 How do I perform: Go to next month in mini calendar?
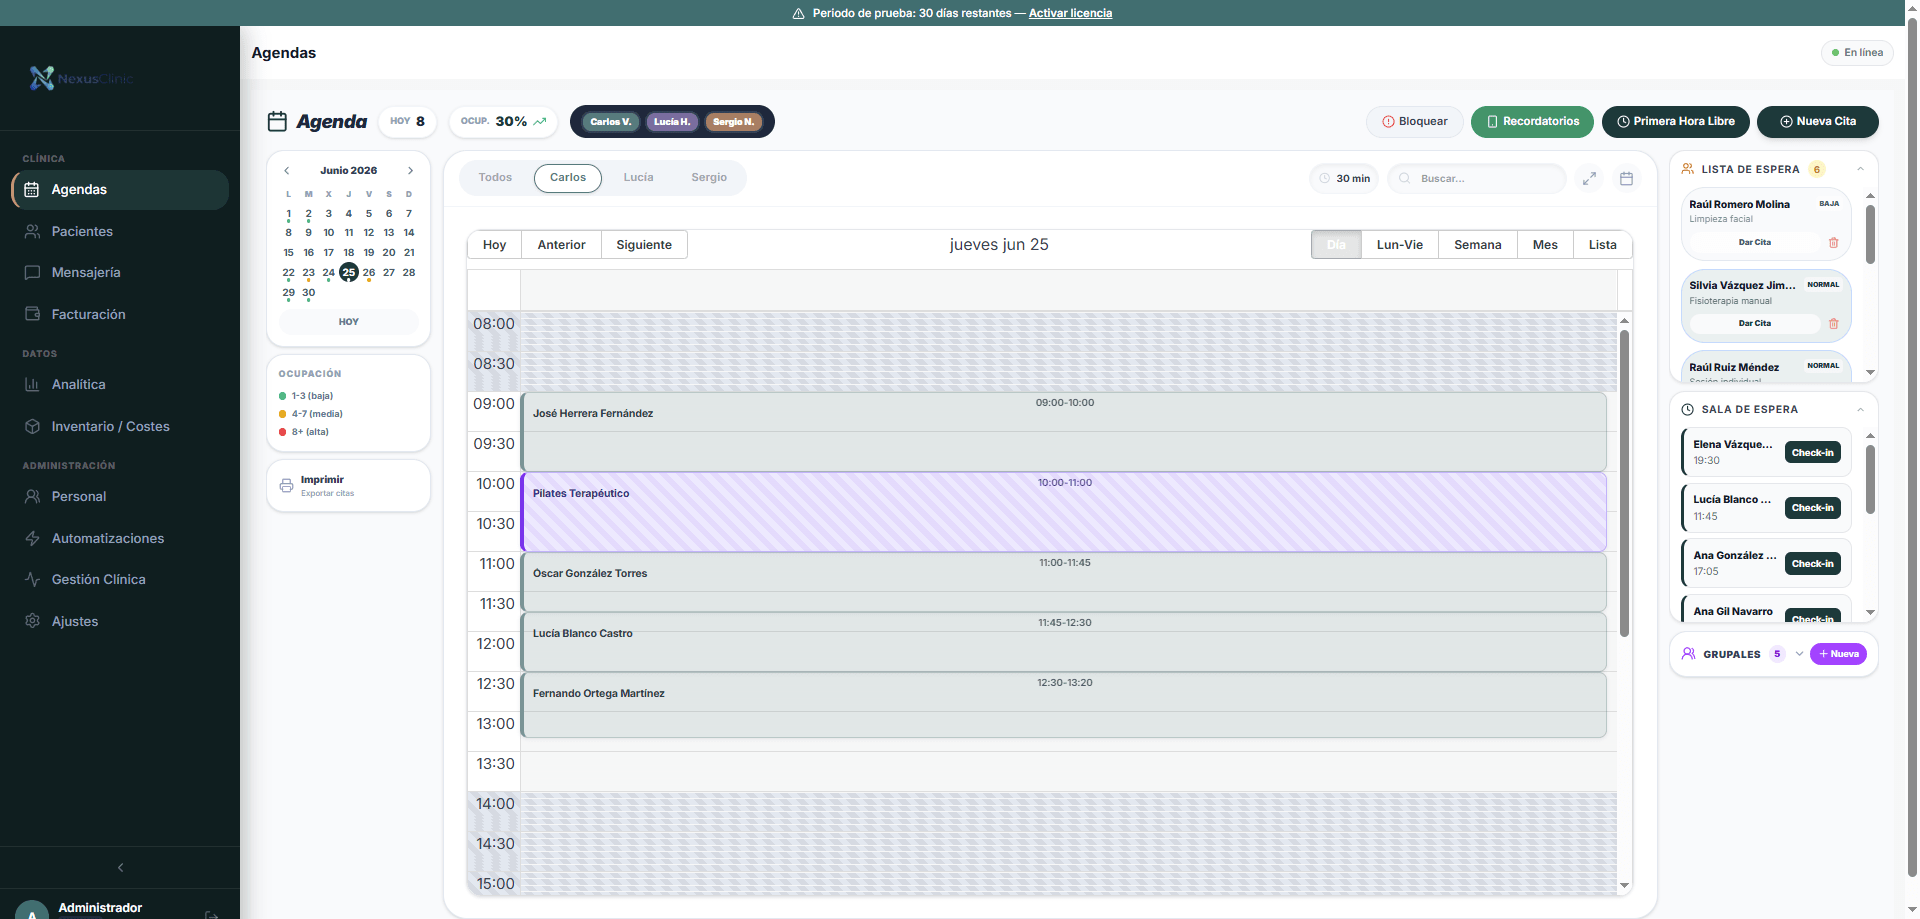click(410, 171)
